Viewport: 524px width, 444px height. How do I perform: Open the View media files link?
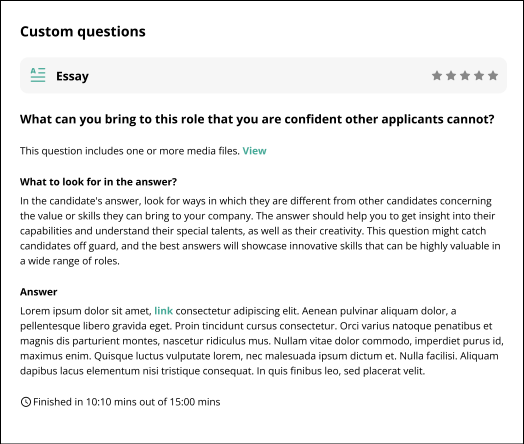(x=254, y=151)
